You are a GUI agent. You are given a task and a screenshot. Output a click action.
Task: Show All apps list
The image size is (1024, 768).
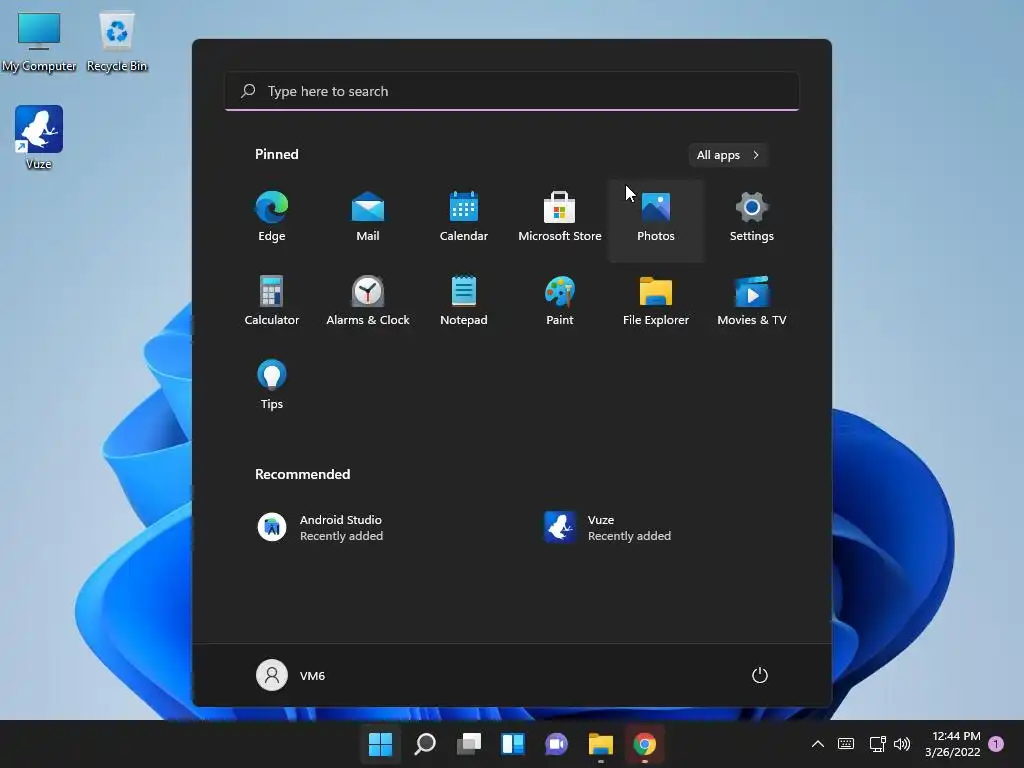(728, 155)
